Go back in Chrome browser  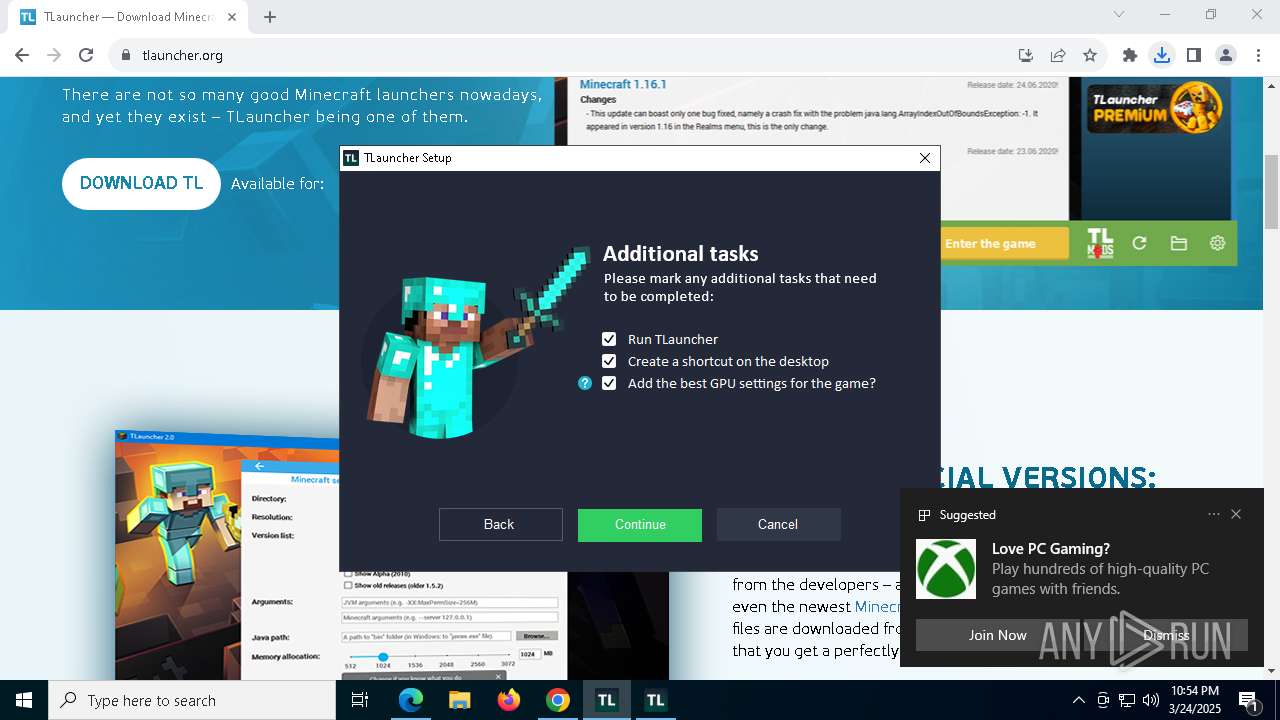click(22, 55)
